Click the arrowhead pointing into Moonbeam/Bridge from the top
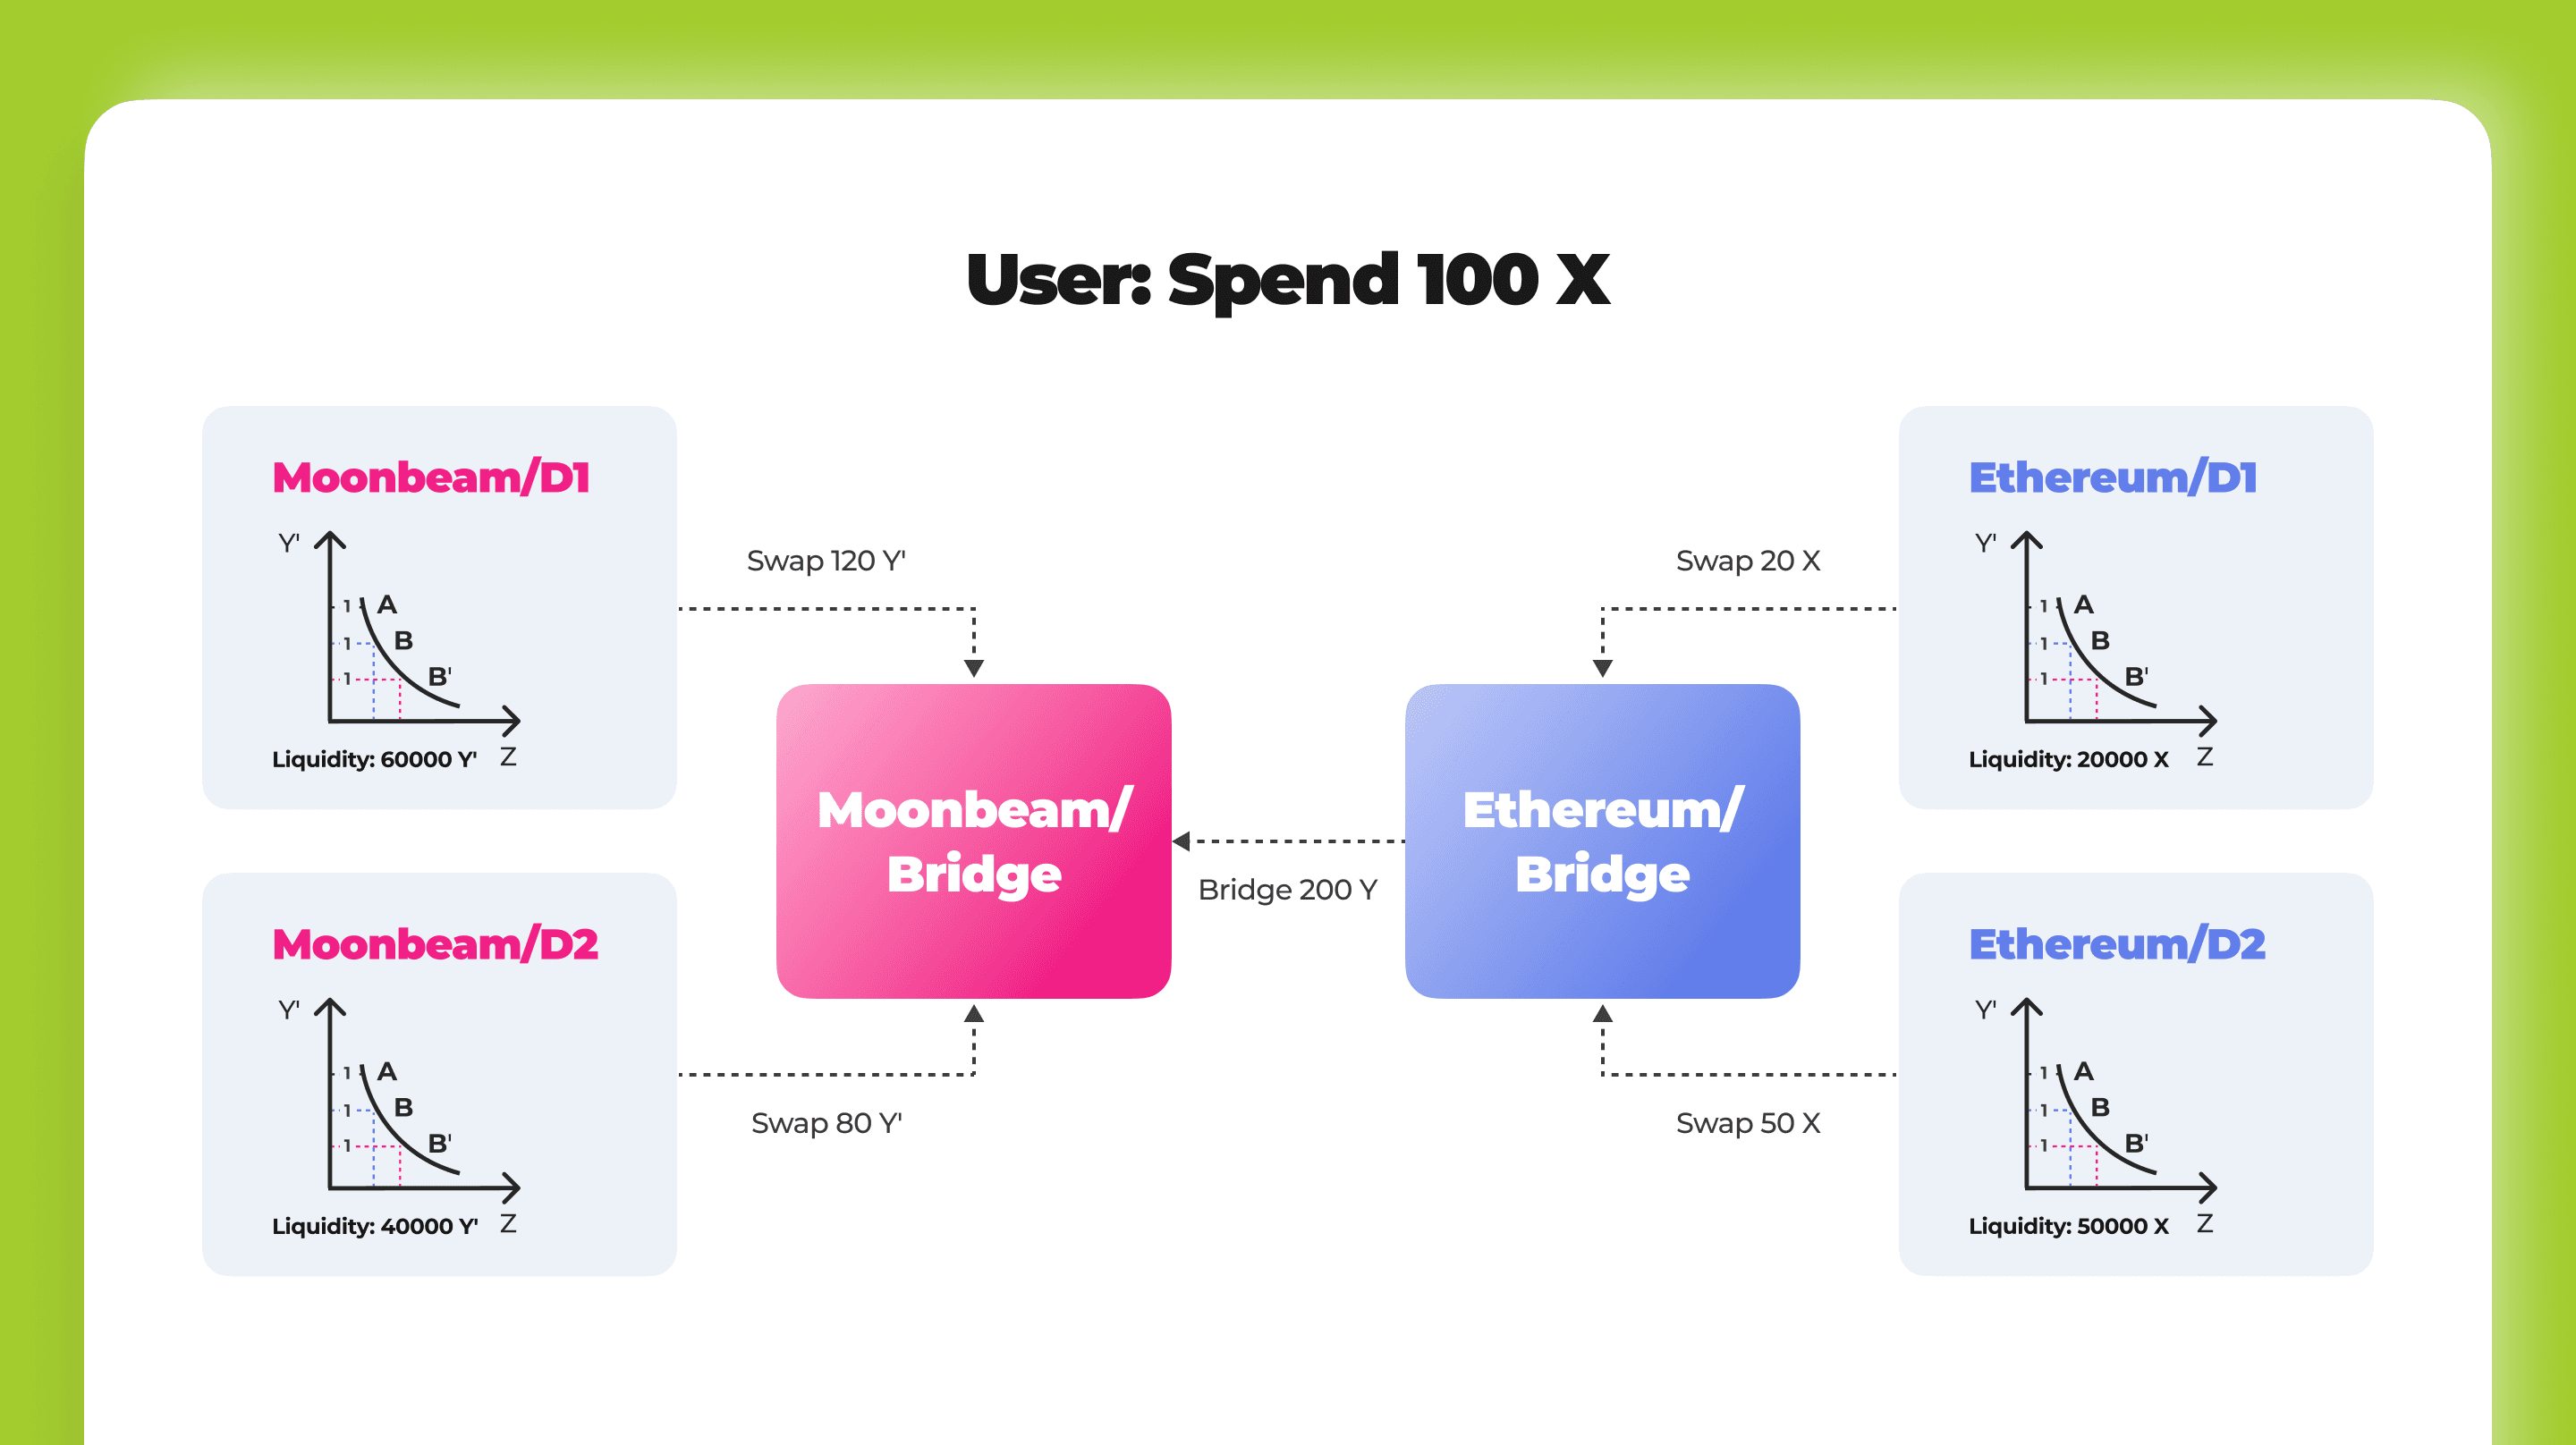This screenshot has width=2576, height=1445. click(974, 668)
